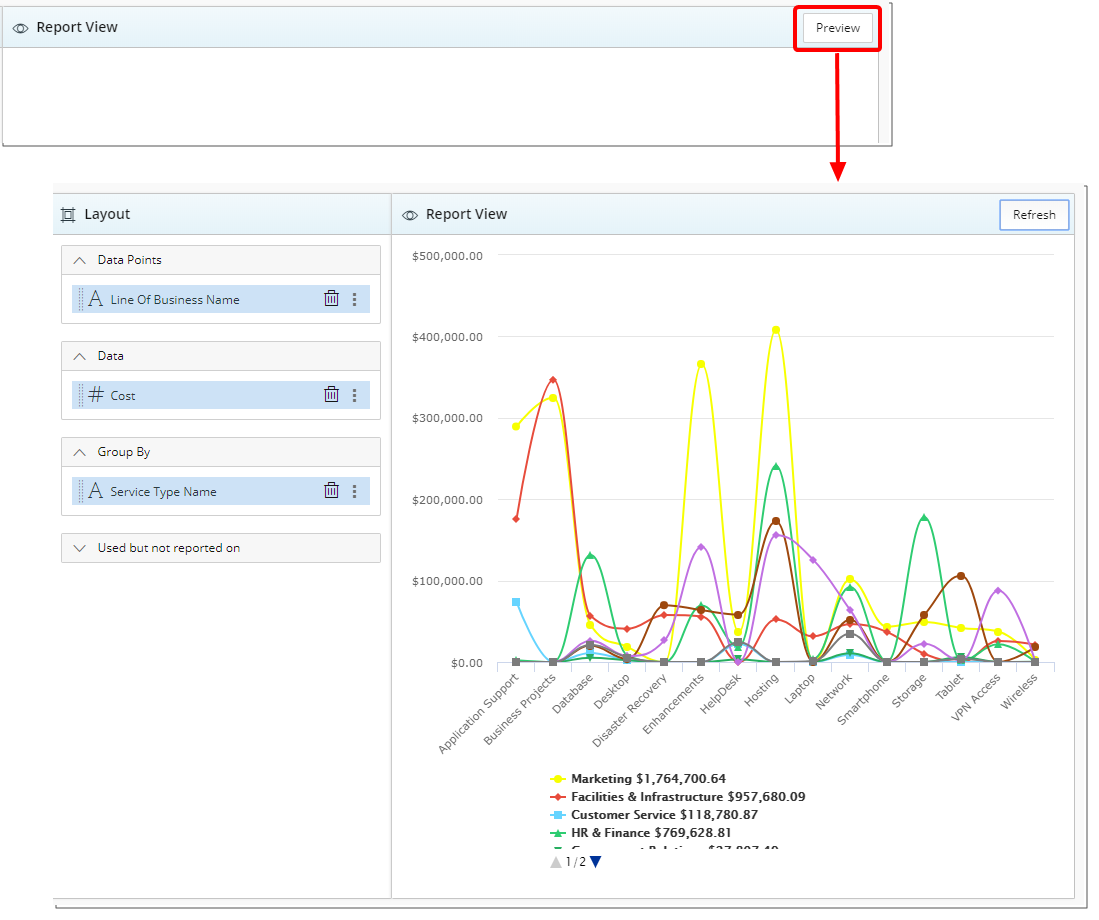Open options menu for Cost field

pyautogui.click(x=355, y=395)
